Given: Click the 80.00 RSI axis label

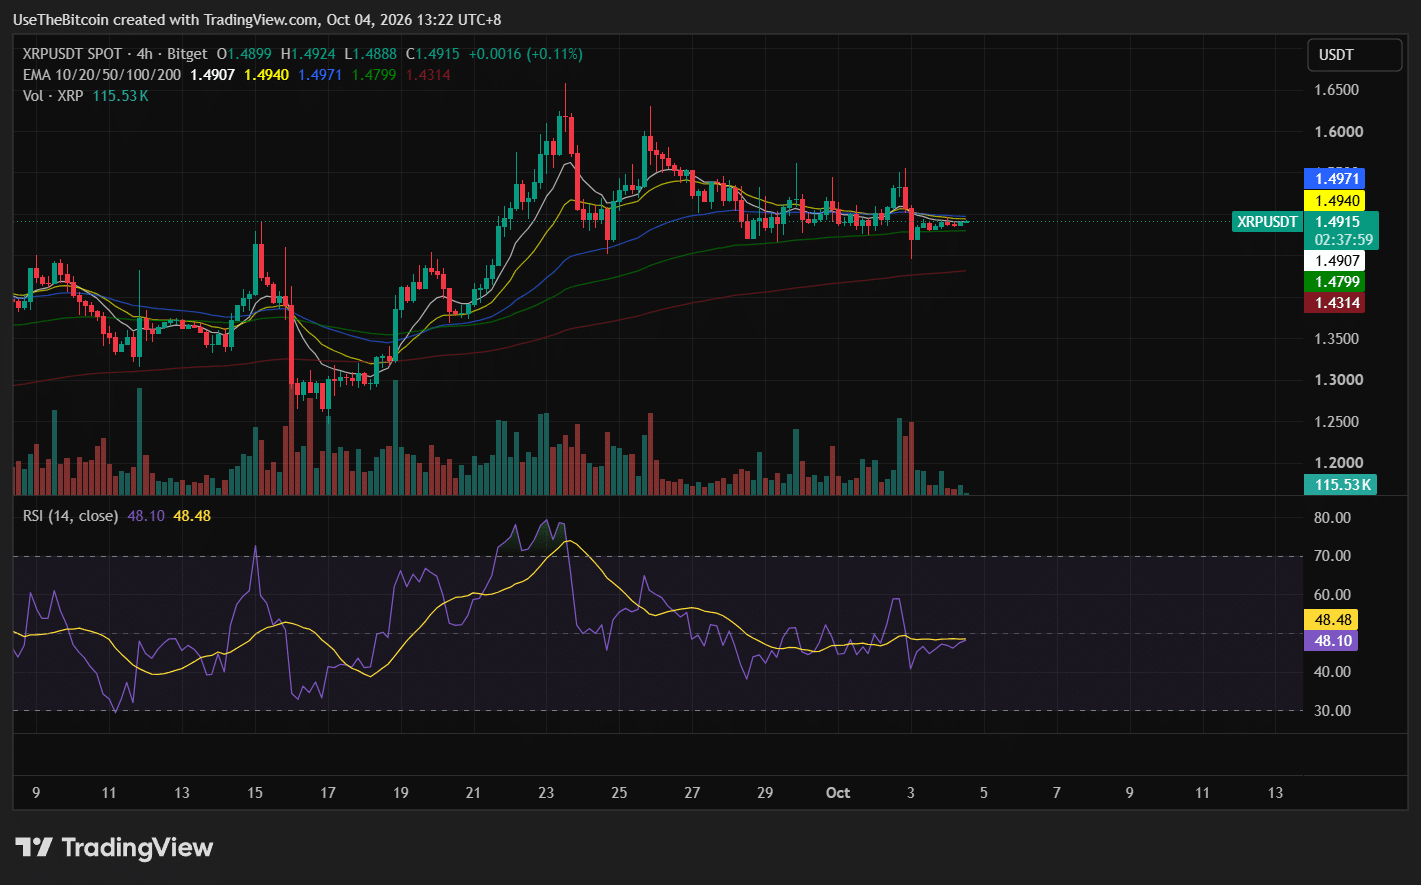Looking at the screenshot, I should tap(1333, 518).
